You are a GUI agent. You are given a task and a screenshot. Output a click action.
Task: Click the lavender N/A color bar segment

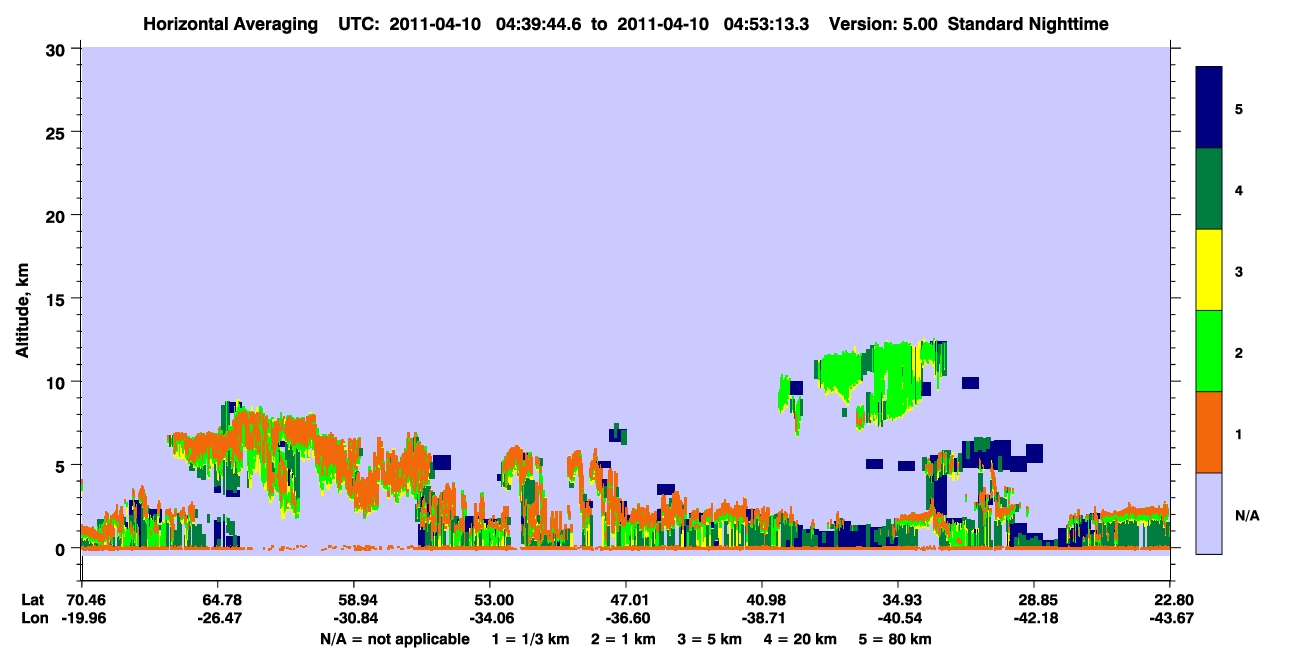[1209, 513]
